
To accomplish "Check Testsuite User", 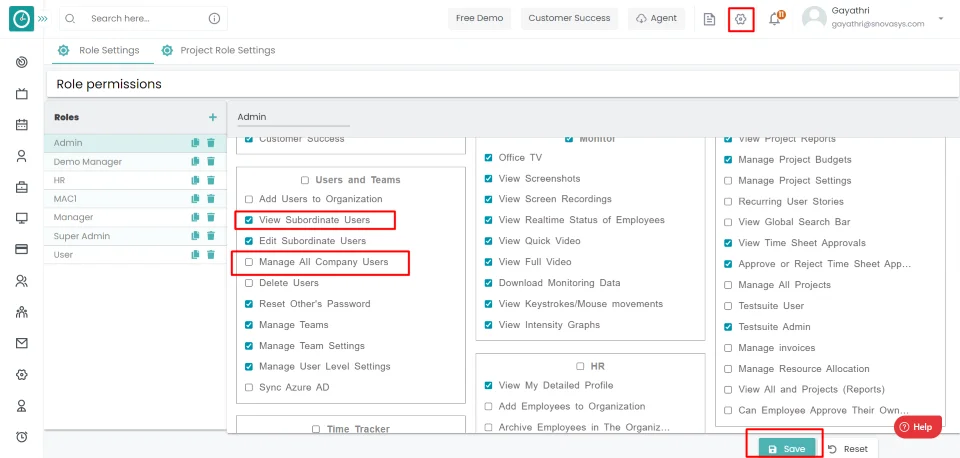I will (x=728, y=306).
